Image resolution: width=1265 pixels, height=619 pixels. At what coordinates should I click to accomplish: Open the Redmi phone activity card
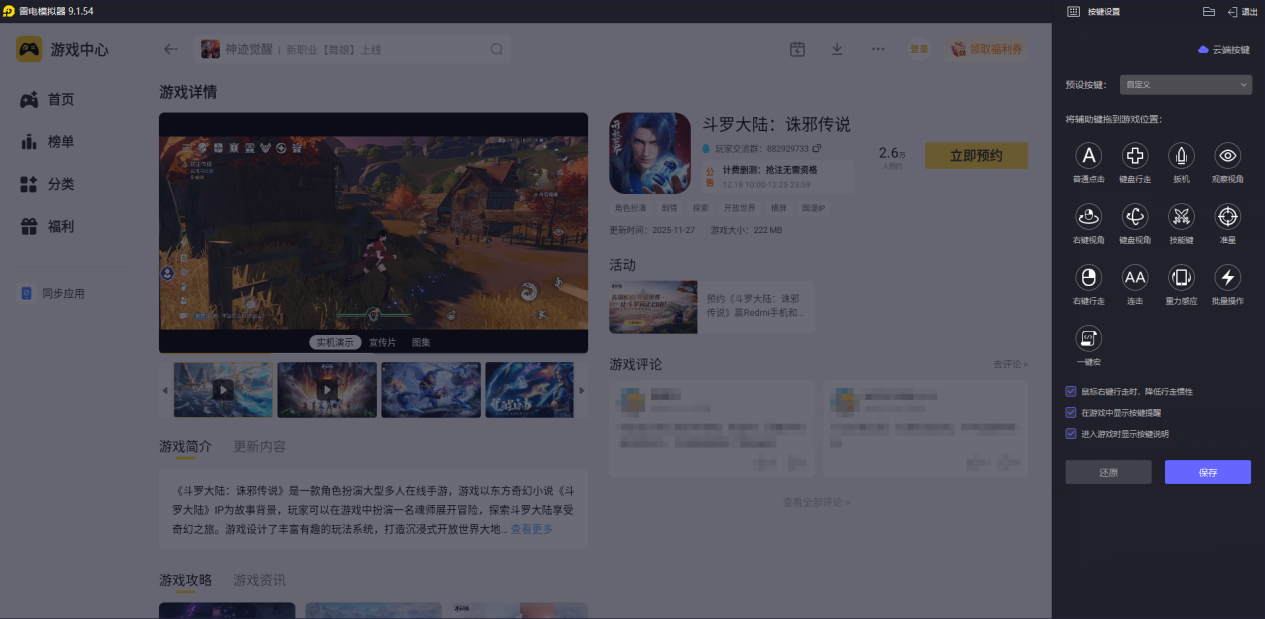pyautogui.click(x=711, y=307)
